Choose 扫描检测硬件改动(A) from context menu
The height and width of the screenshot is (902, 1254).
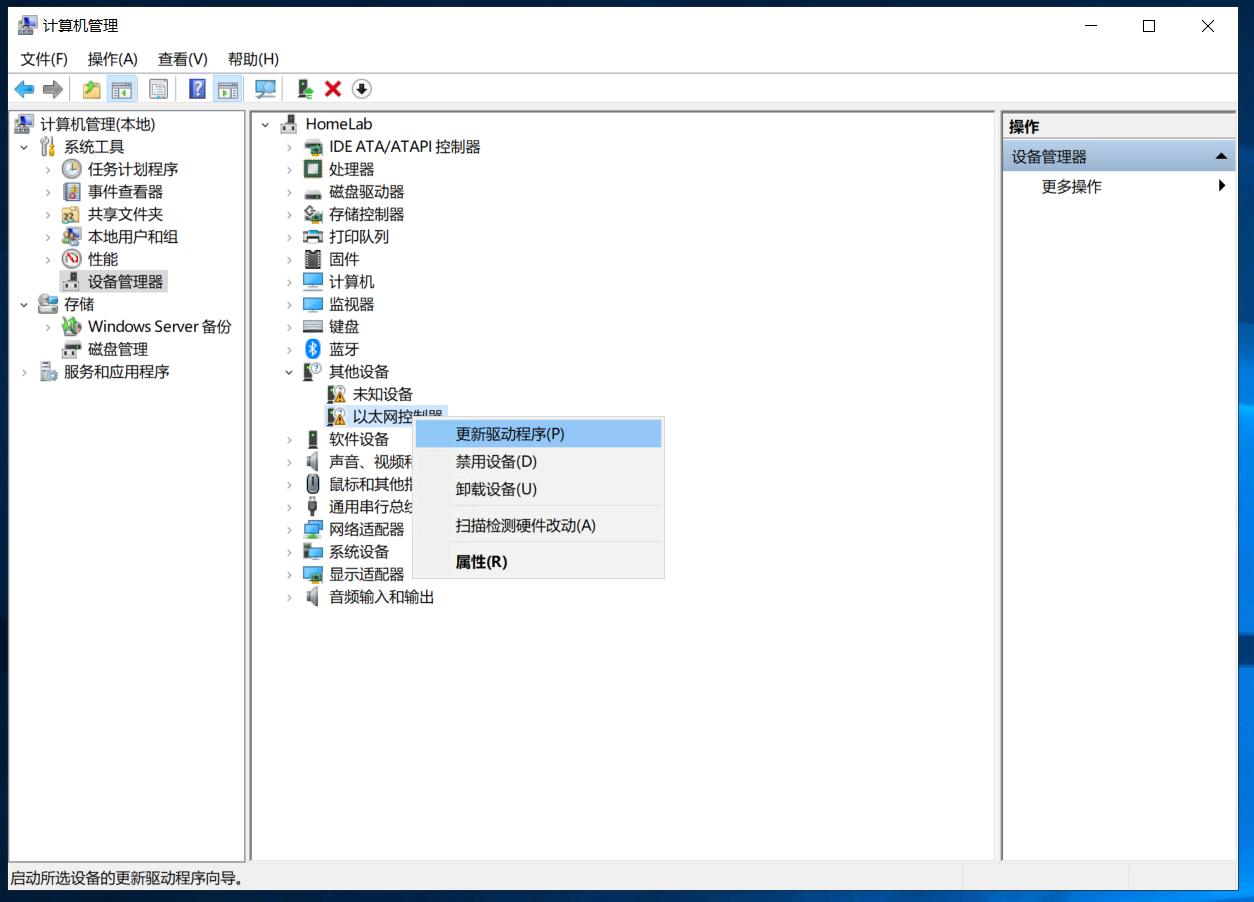pos(538,525)
